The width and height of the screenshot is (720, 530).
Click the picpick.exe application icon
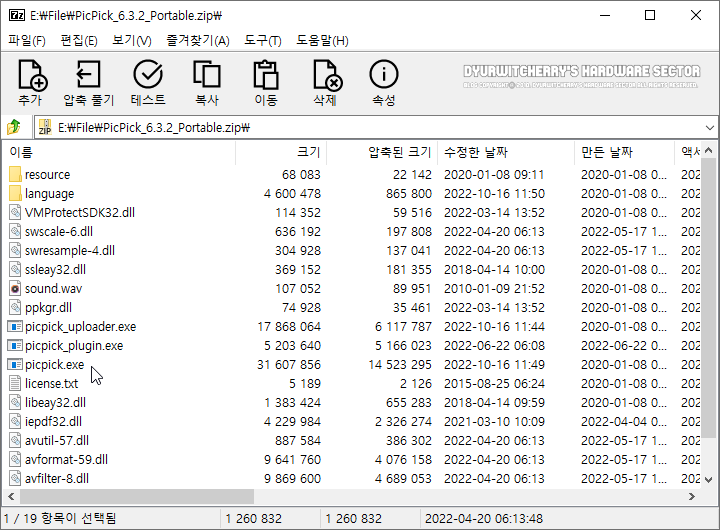click(15, 365)
